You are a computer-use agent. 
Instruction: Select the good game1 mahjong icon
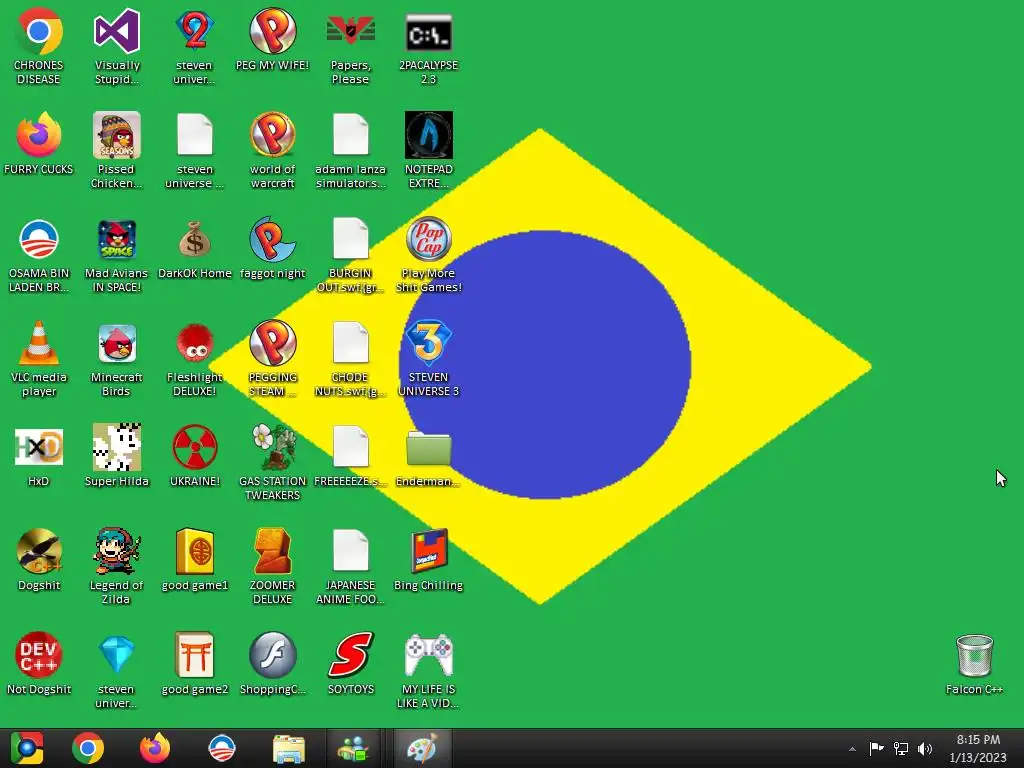[195, 552]
